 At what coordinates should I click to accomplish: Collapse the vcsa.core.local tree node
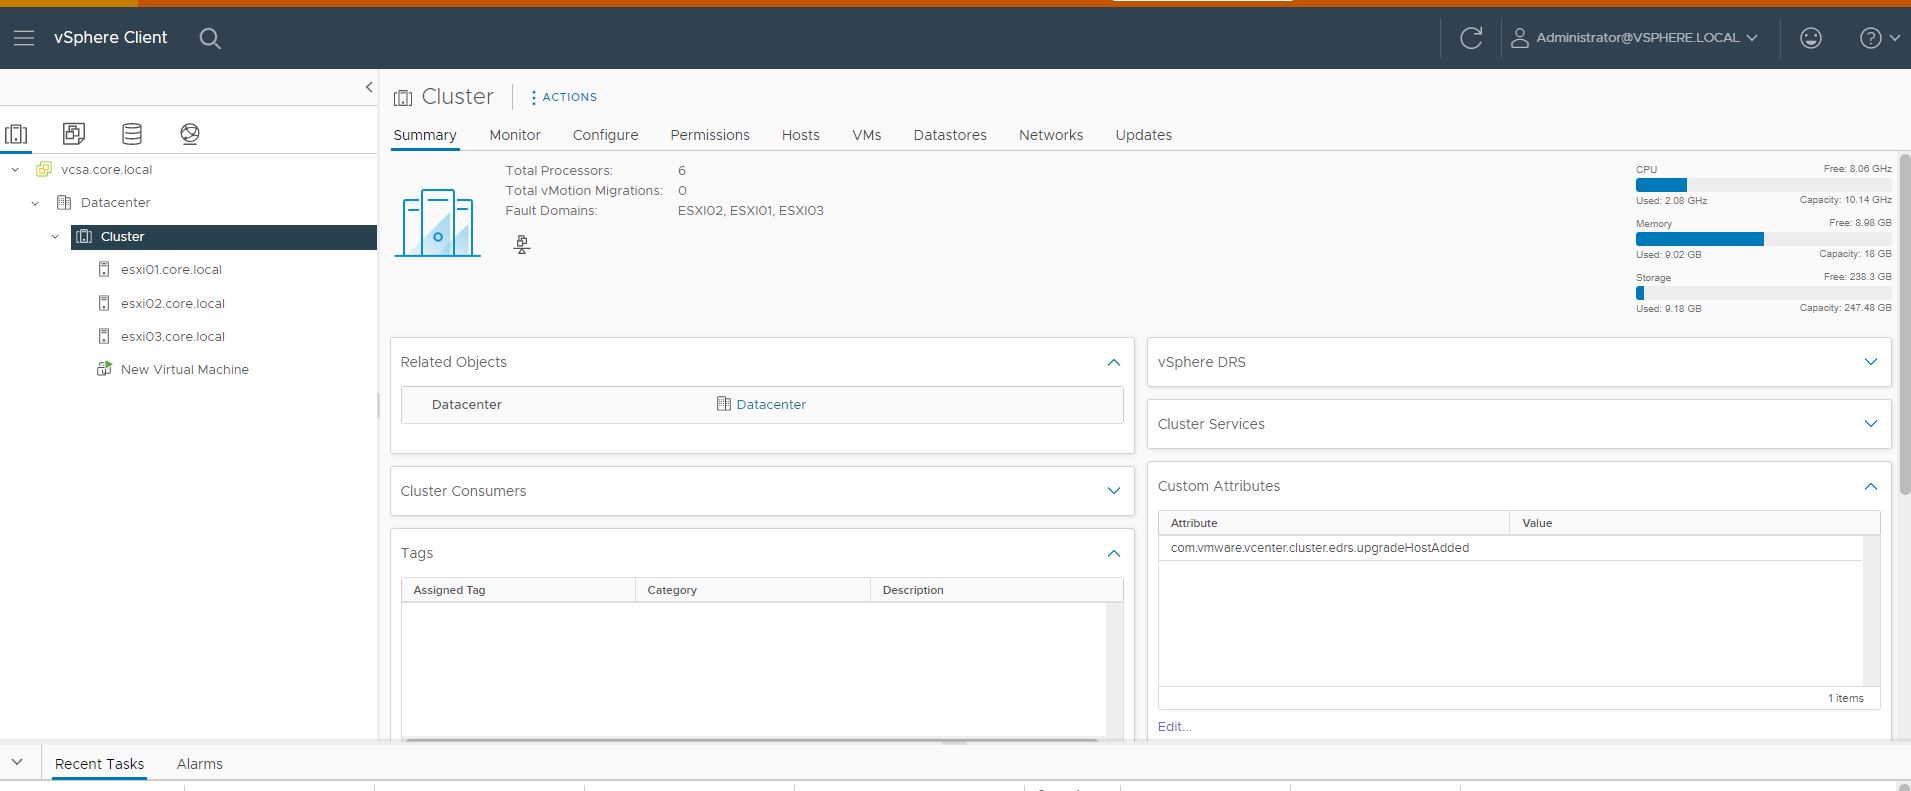pos(15,170)
